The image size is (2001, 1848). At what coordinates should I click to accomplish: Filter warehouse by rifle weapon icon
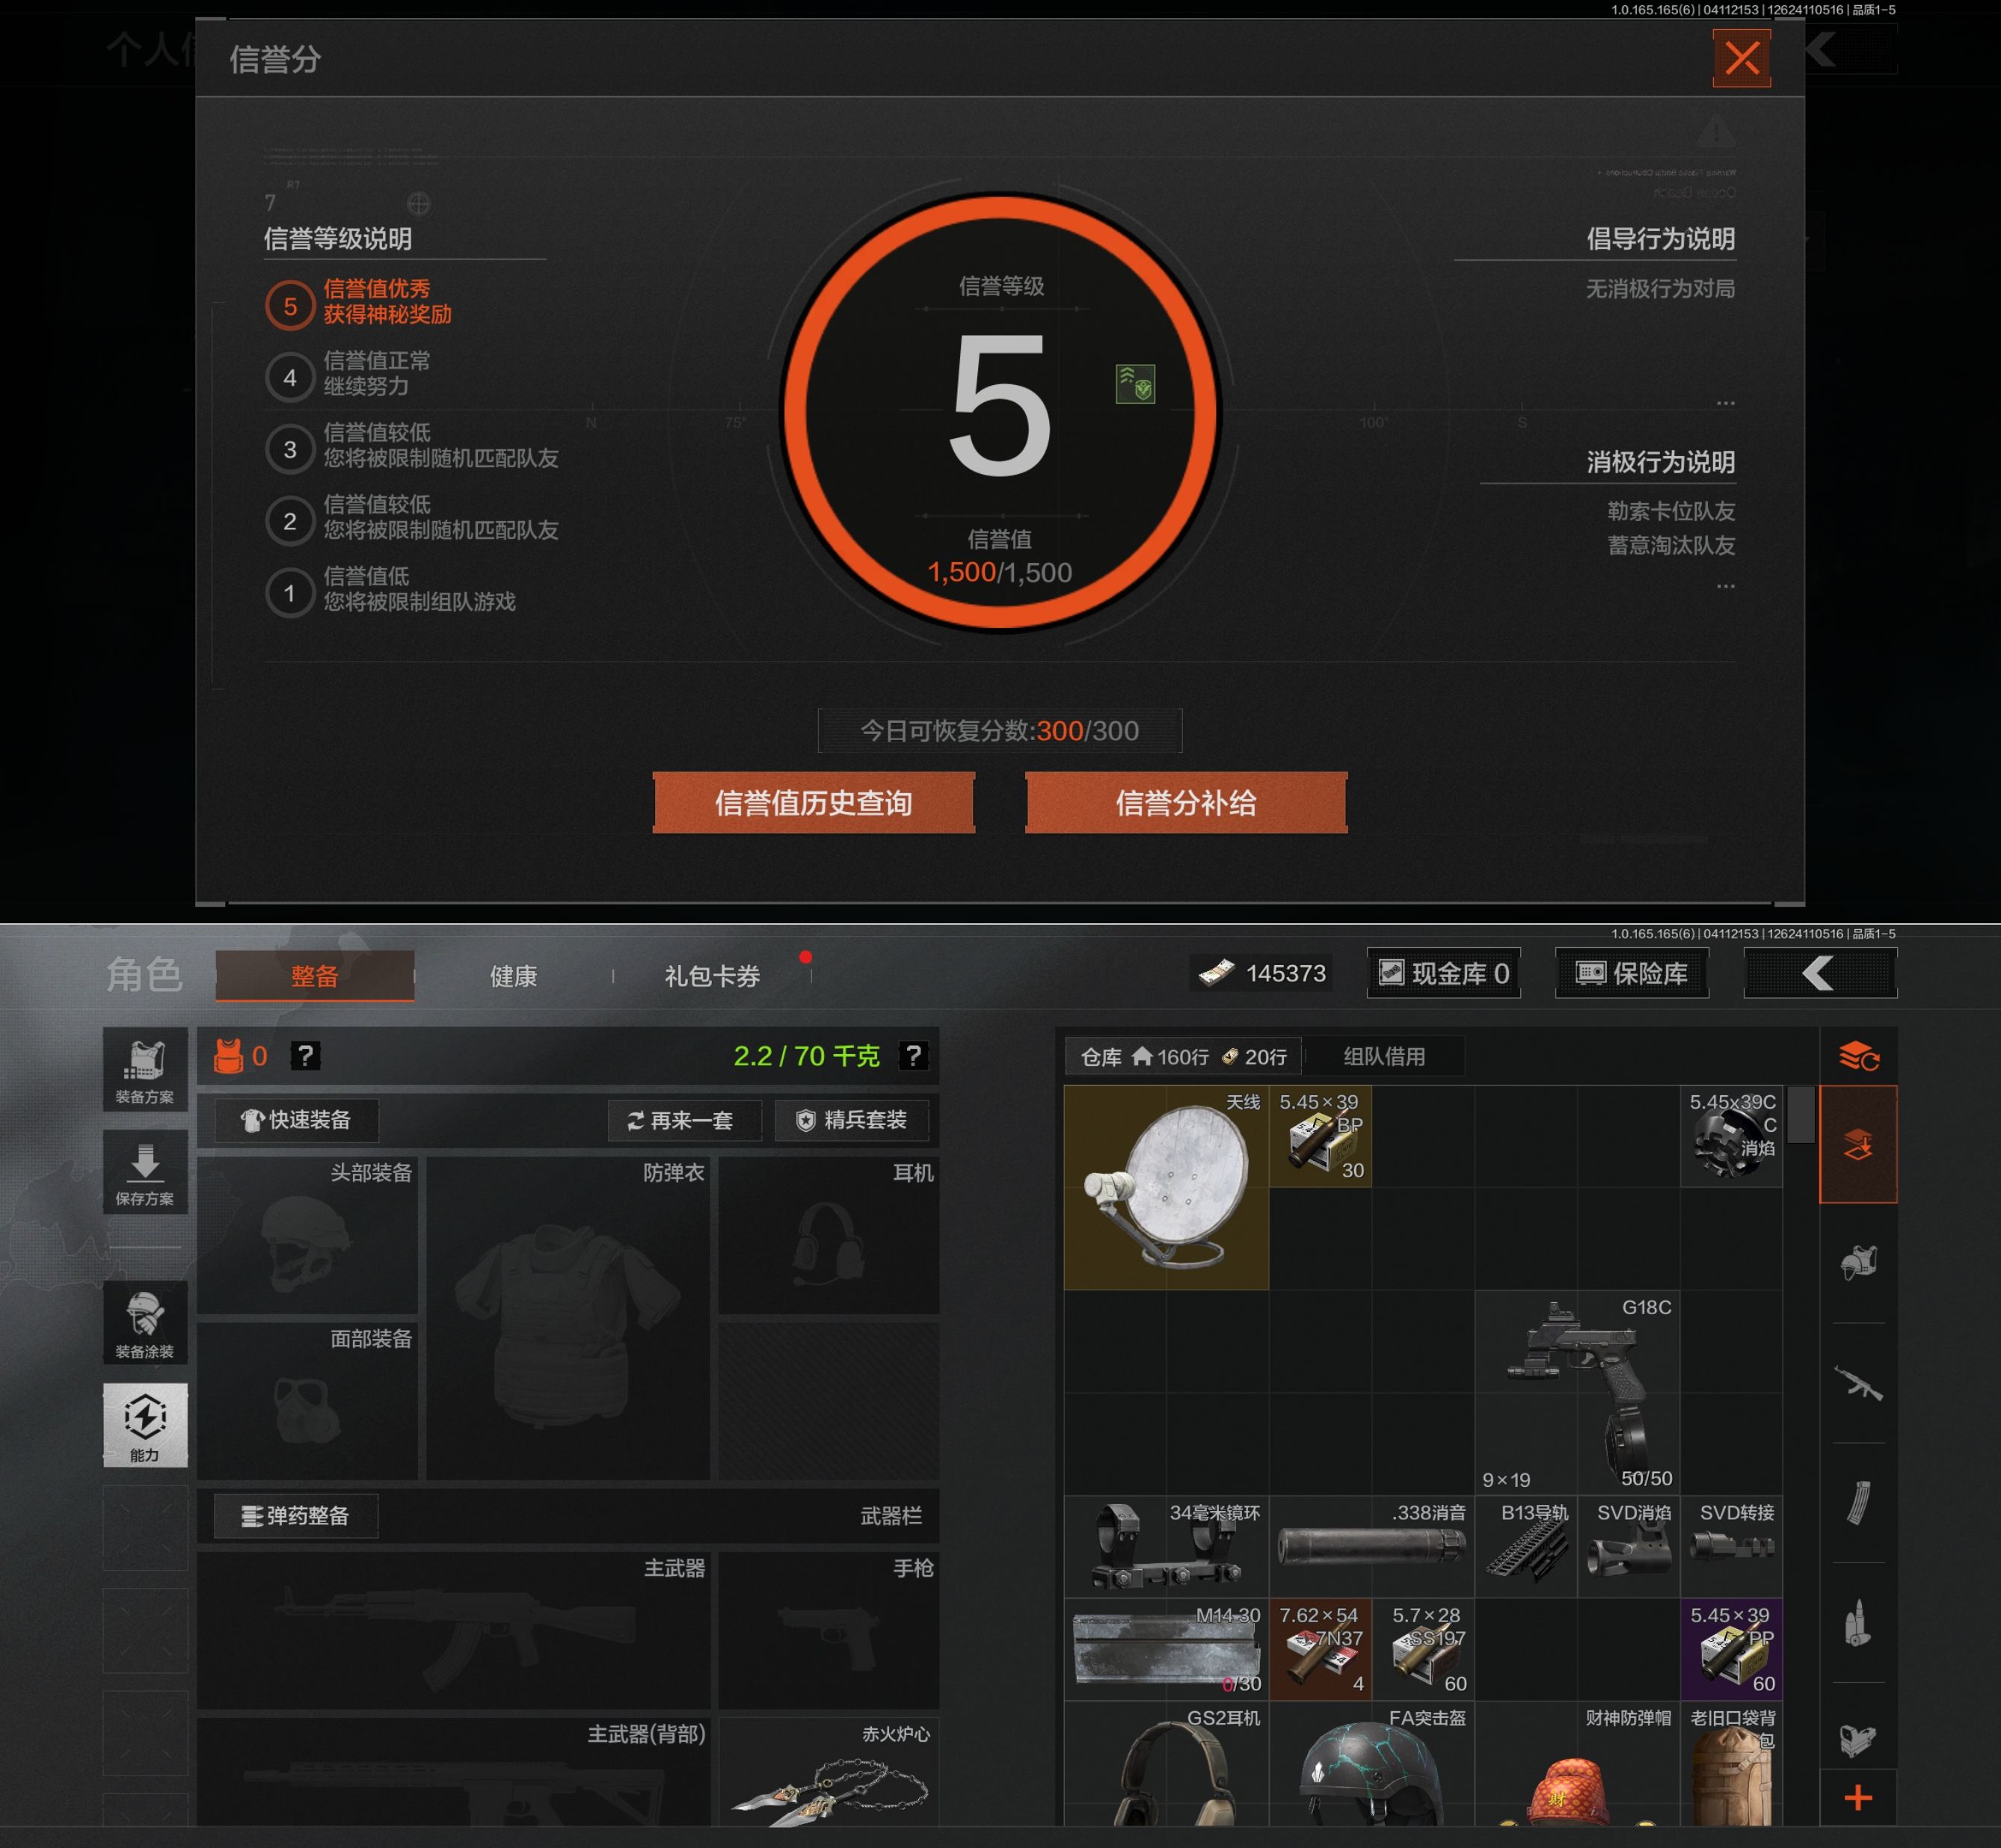coord(1858,1384)
